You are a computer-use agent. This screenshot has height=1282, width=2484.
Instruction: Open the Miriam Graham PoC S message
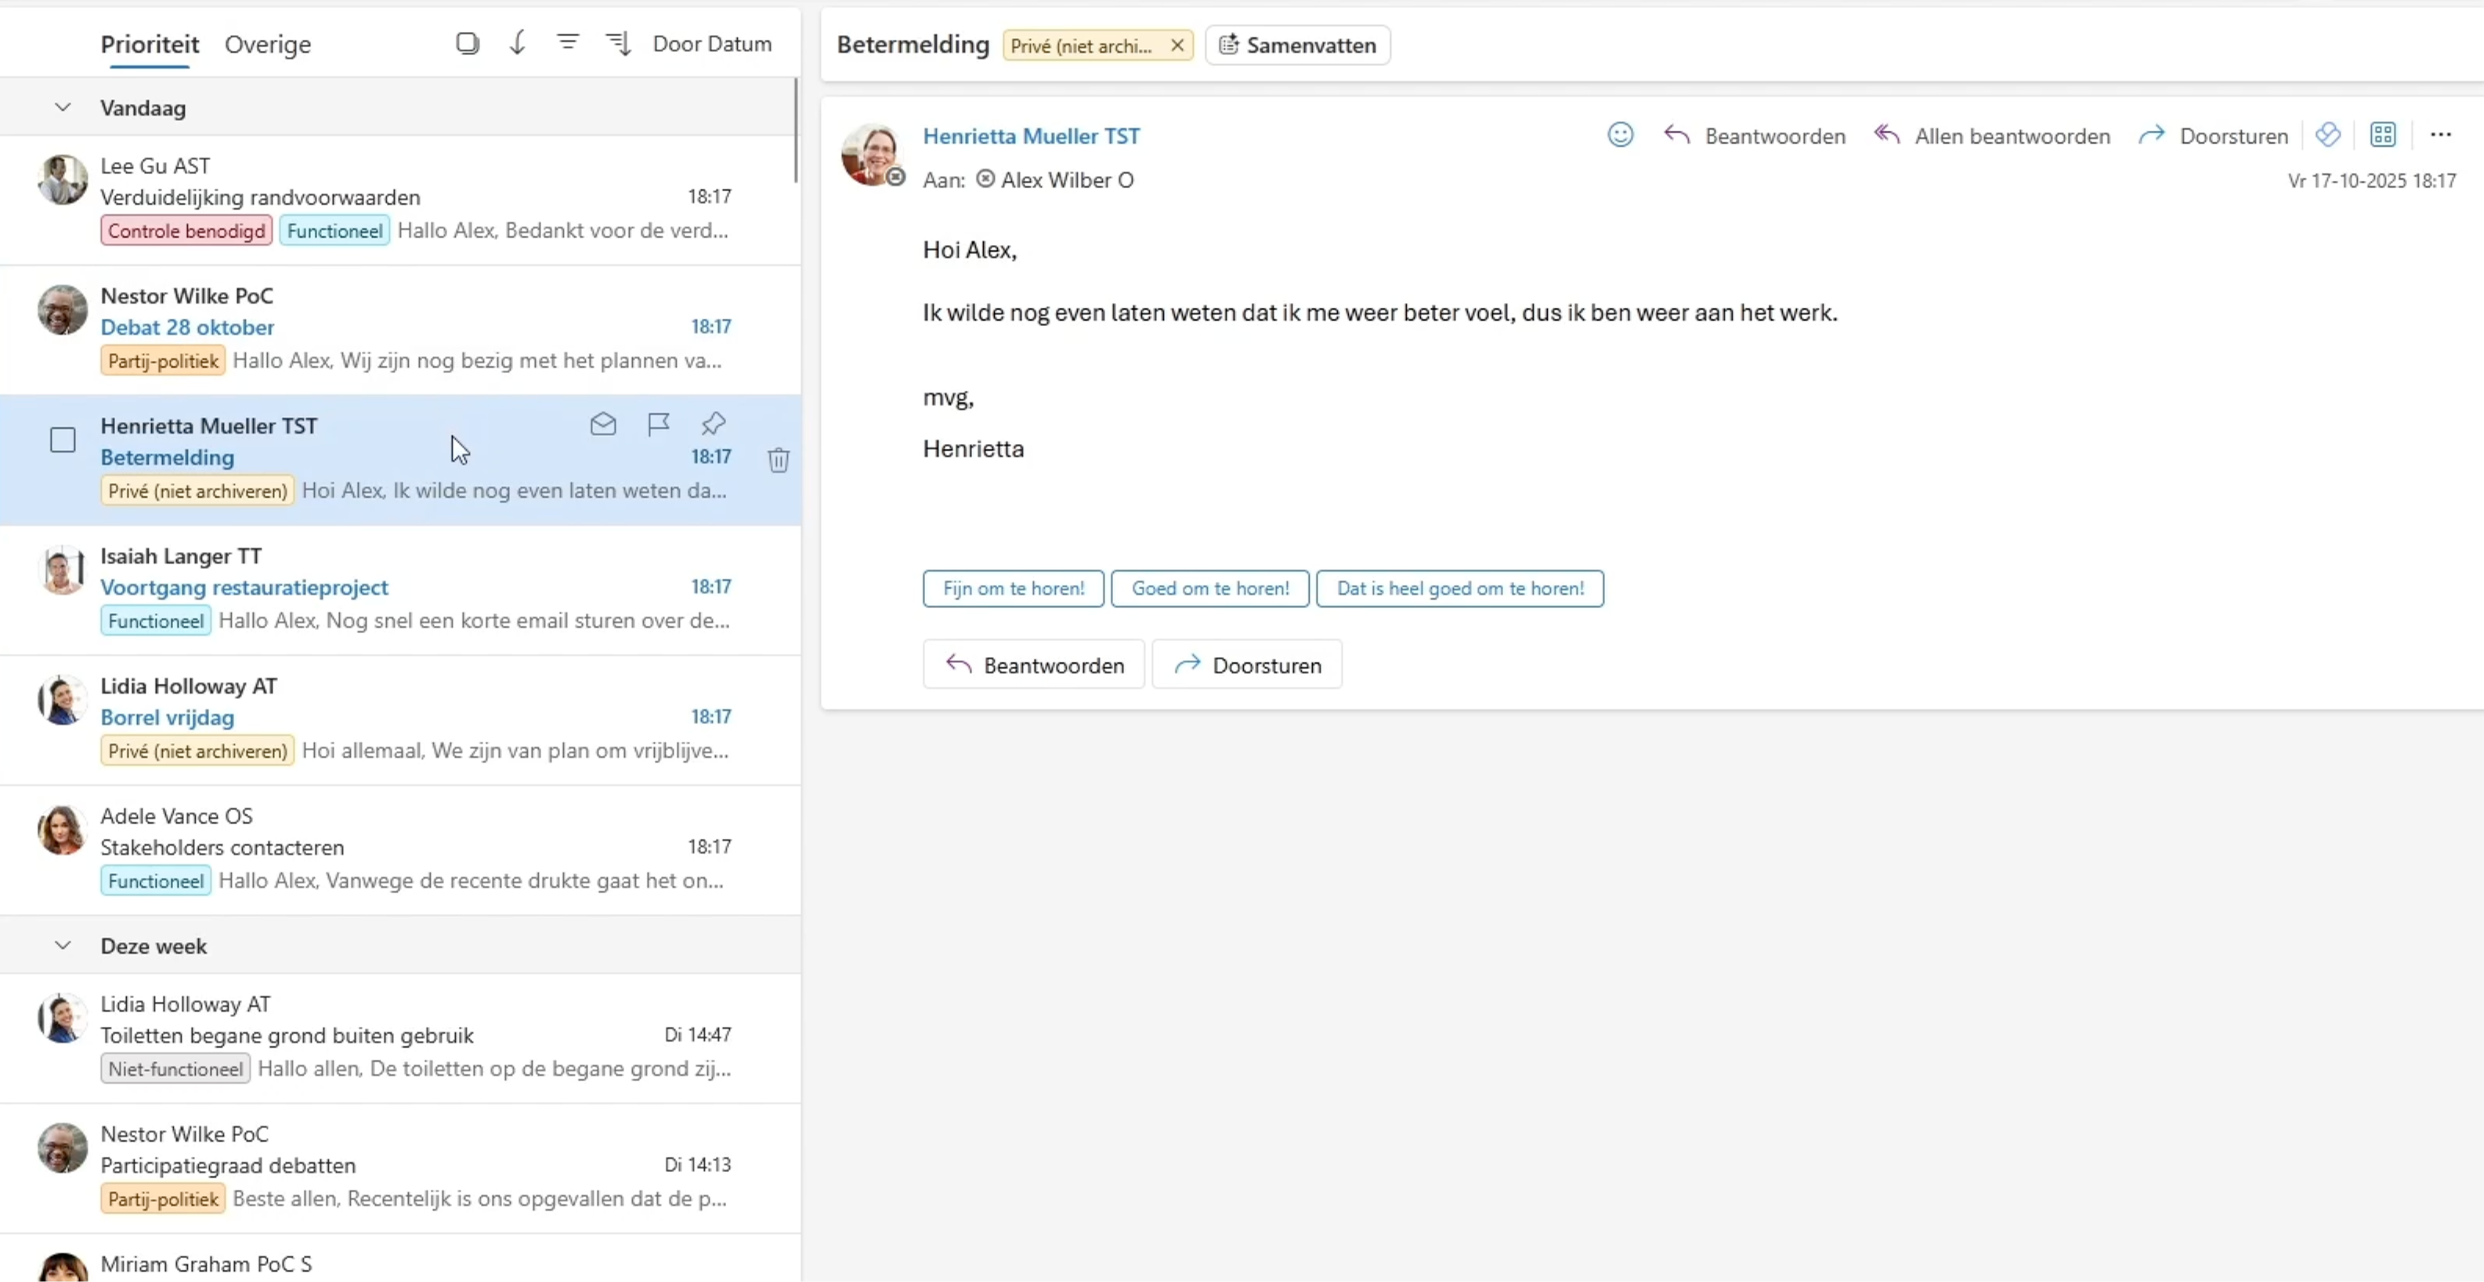(400, 1260)
